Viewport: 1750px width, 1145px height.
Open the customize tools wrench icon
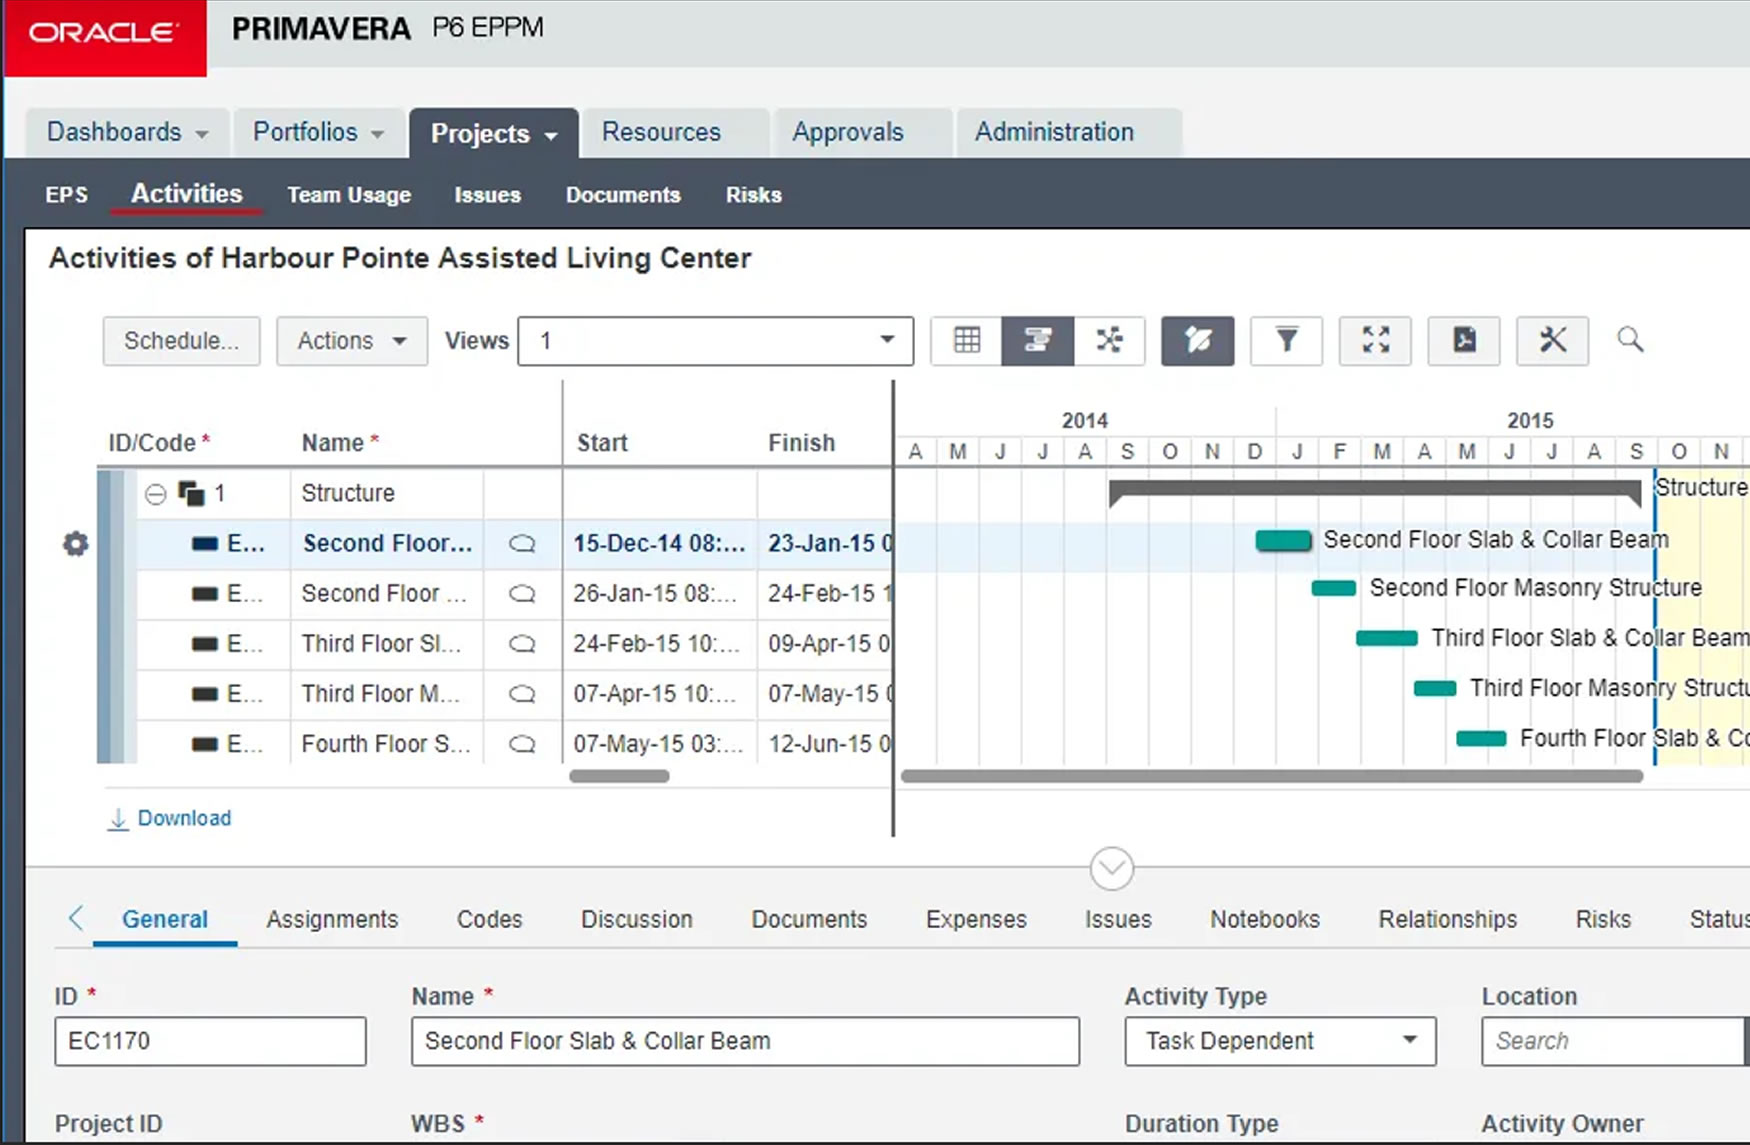[1552, 341]
